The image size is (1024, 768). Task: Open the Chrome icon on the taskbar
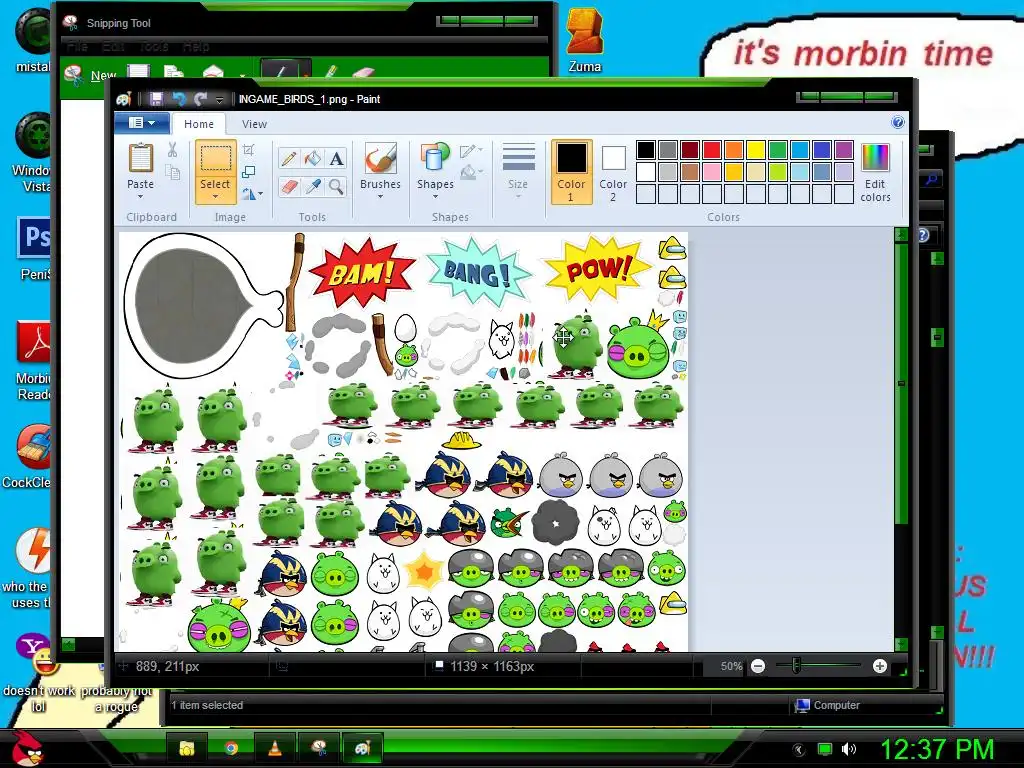point(231,748)
